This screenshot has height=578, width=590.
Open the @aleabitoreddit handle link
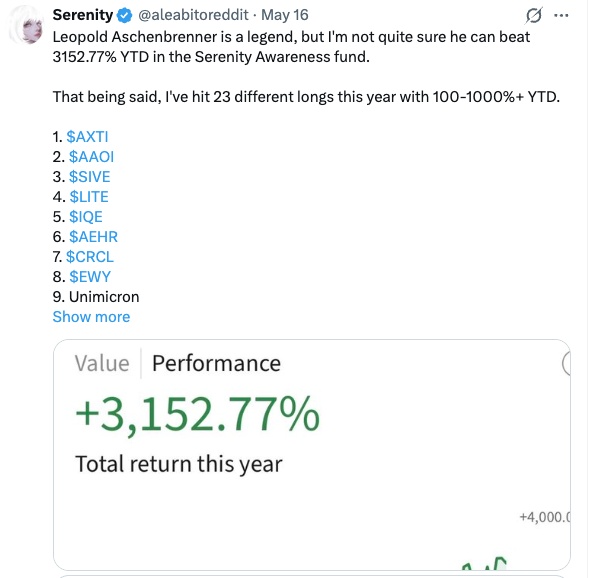pyautogui.click(x=193, y=15)
